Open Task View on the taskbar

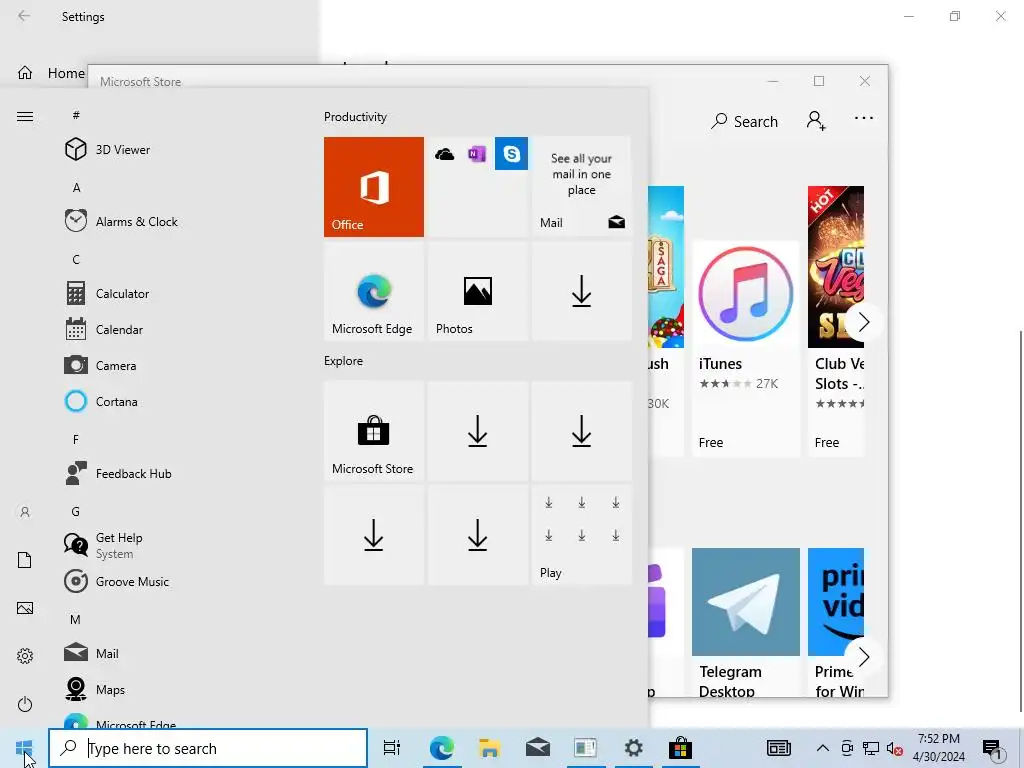tap(392, 748)
